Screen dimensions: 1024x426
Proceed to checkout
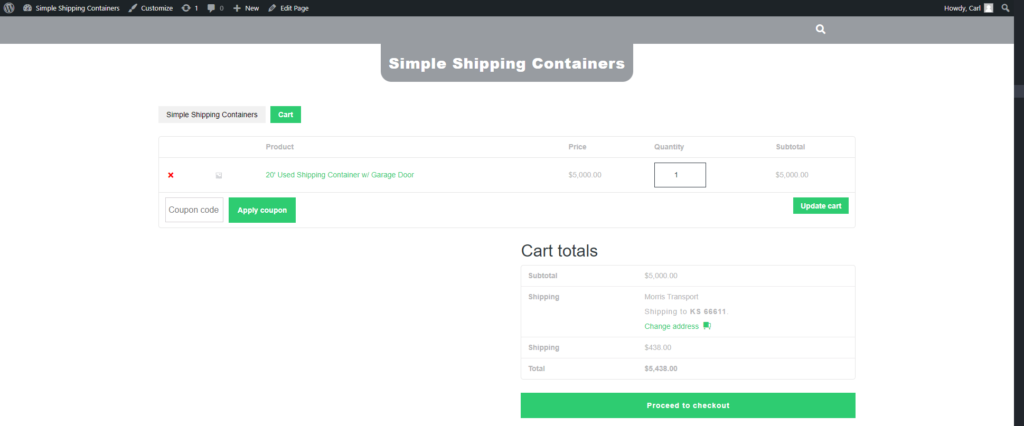pos(687,405)
